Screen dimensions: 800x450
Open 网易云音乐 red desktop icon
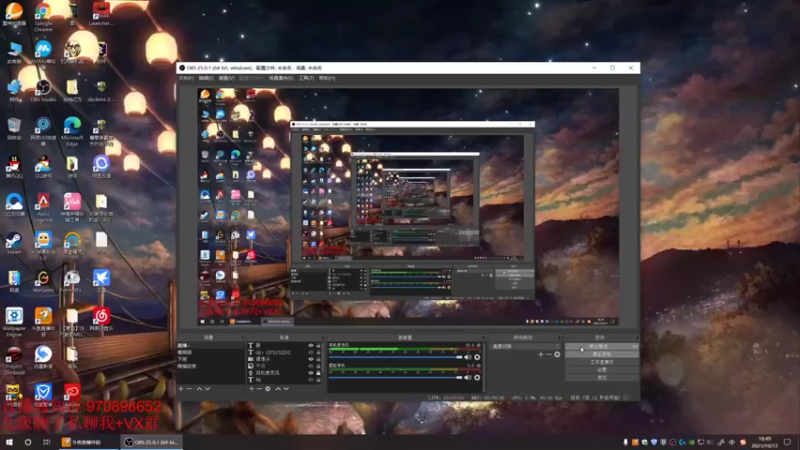101,319
